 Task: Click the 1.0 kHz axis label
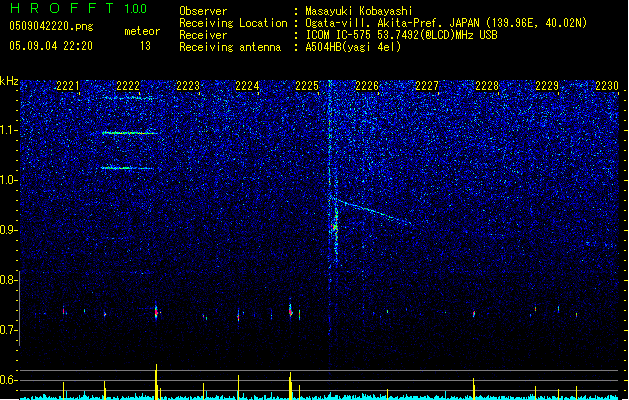coord(9,180)
